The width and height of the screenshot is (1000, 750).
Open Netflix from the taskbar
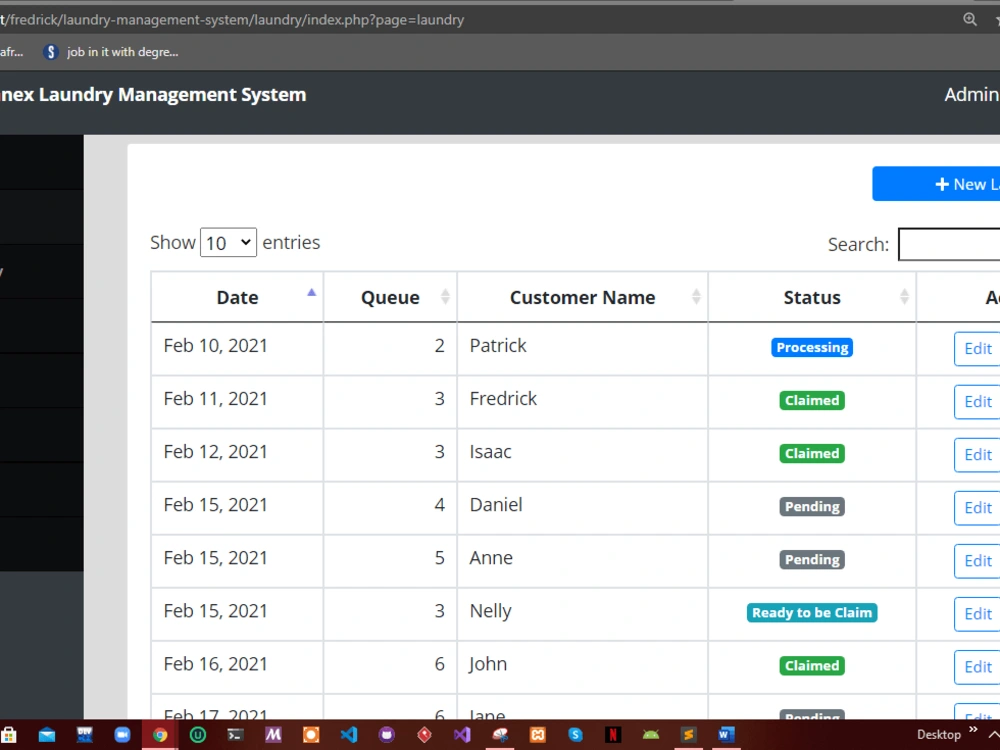pyautogui.click(x=613, y=735)
